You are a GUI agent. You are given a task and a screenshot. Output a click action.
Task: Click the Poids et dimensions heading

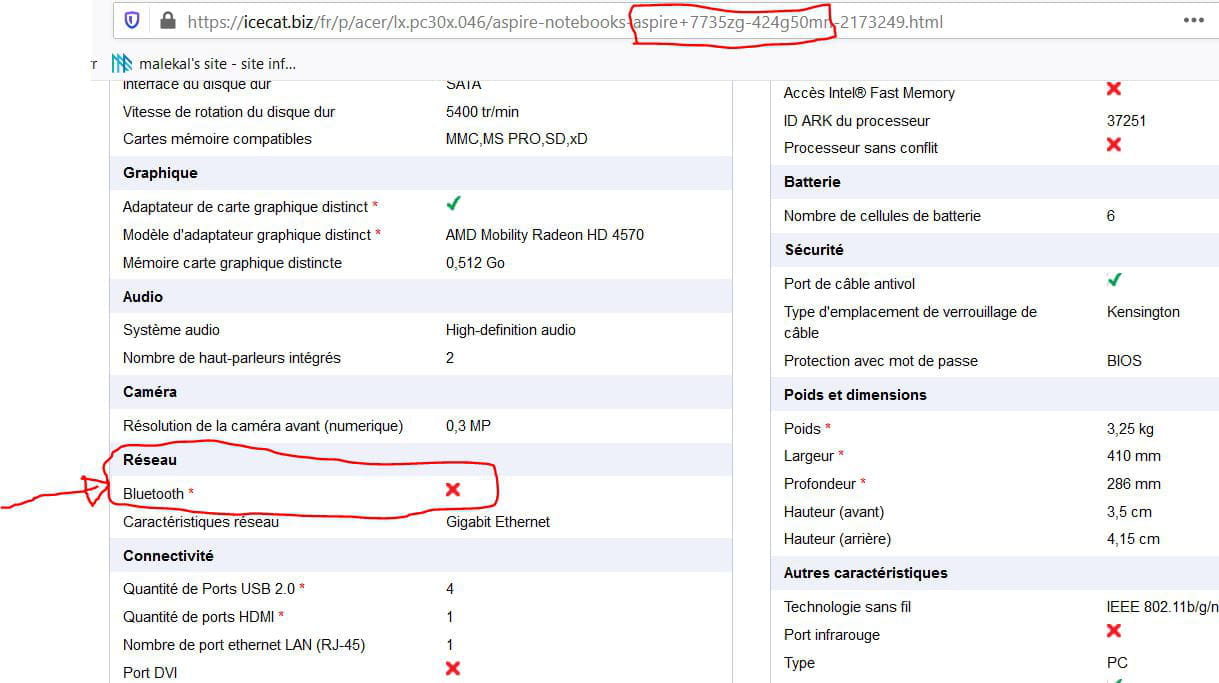(x=855, y=395)
